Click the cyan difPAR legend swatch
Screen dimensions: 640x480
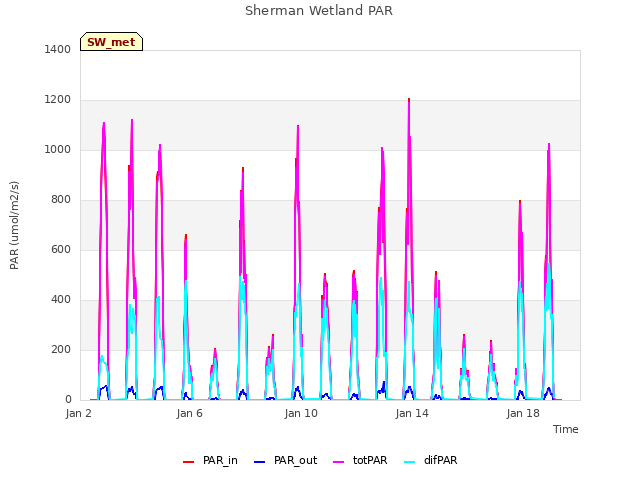pyautogui.click(x=409, y=462)
